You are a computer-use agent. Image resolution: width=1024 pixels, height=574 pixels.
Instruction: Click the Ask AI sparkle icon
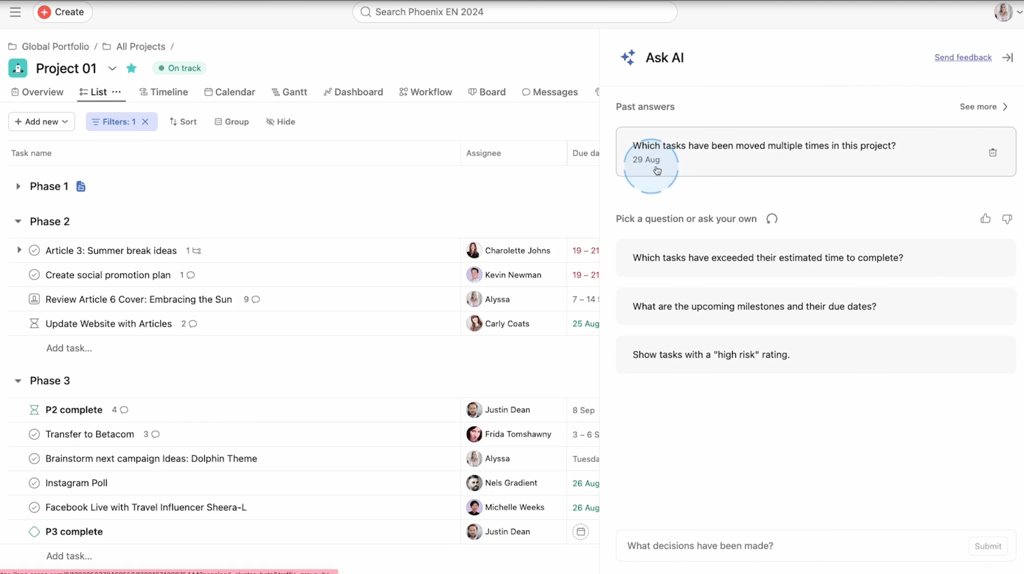pos(628,57)
